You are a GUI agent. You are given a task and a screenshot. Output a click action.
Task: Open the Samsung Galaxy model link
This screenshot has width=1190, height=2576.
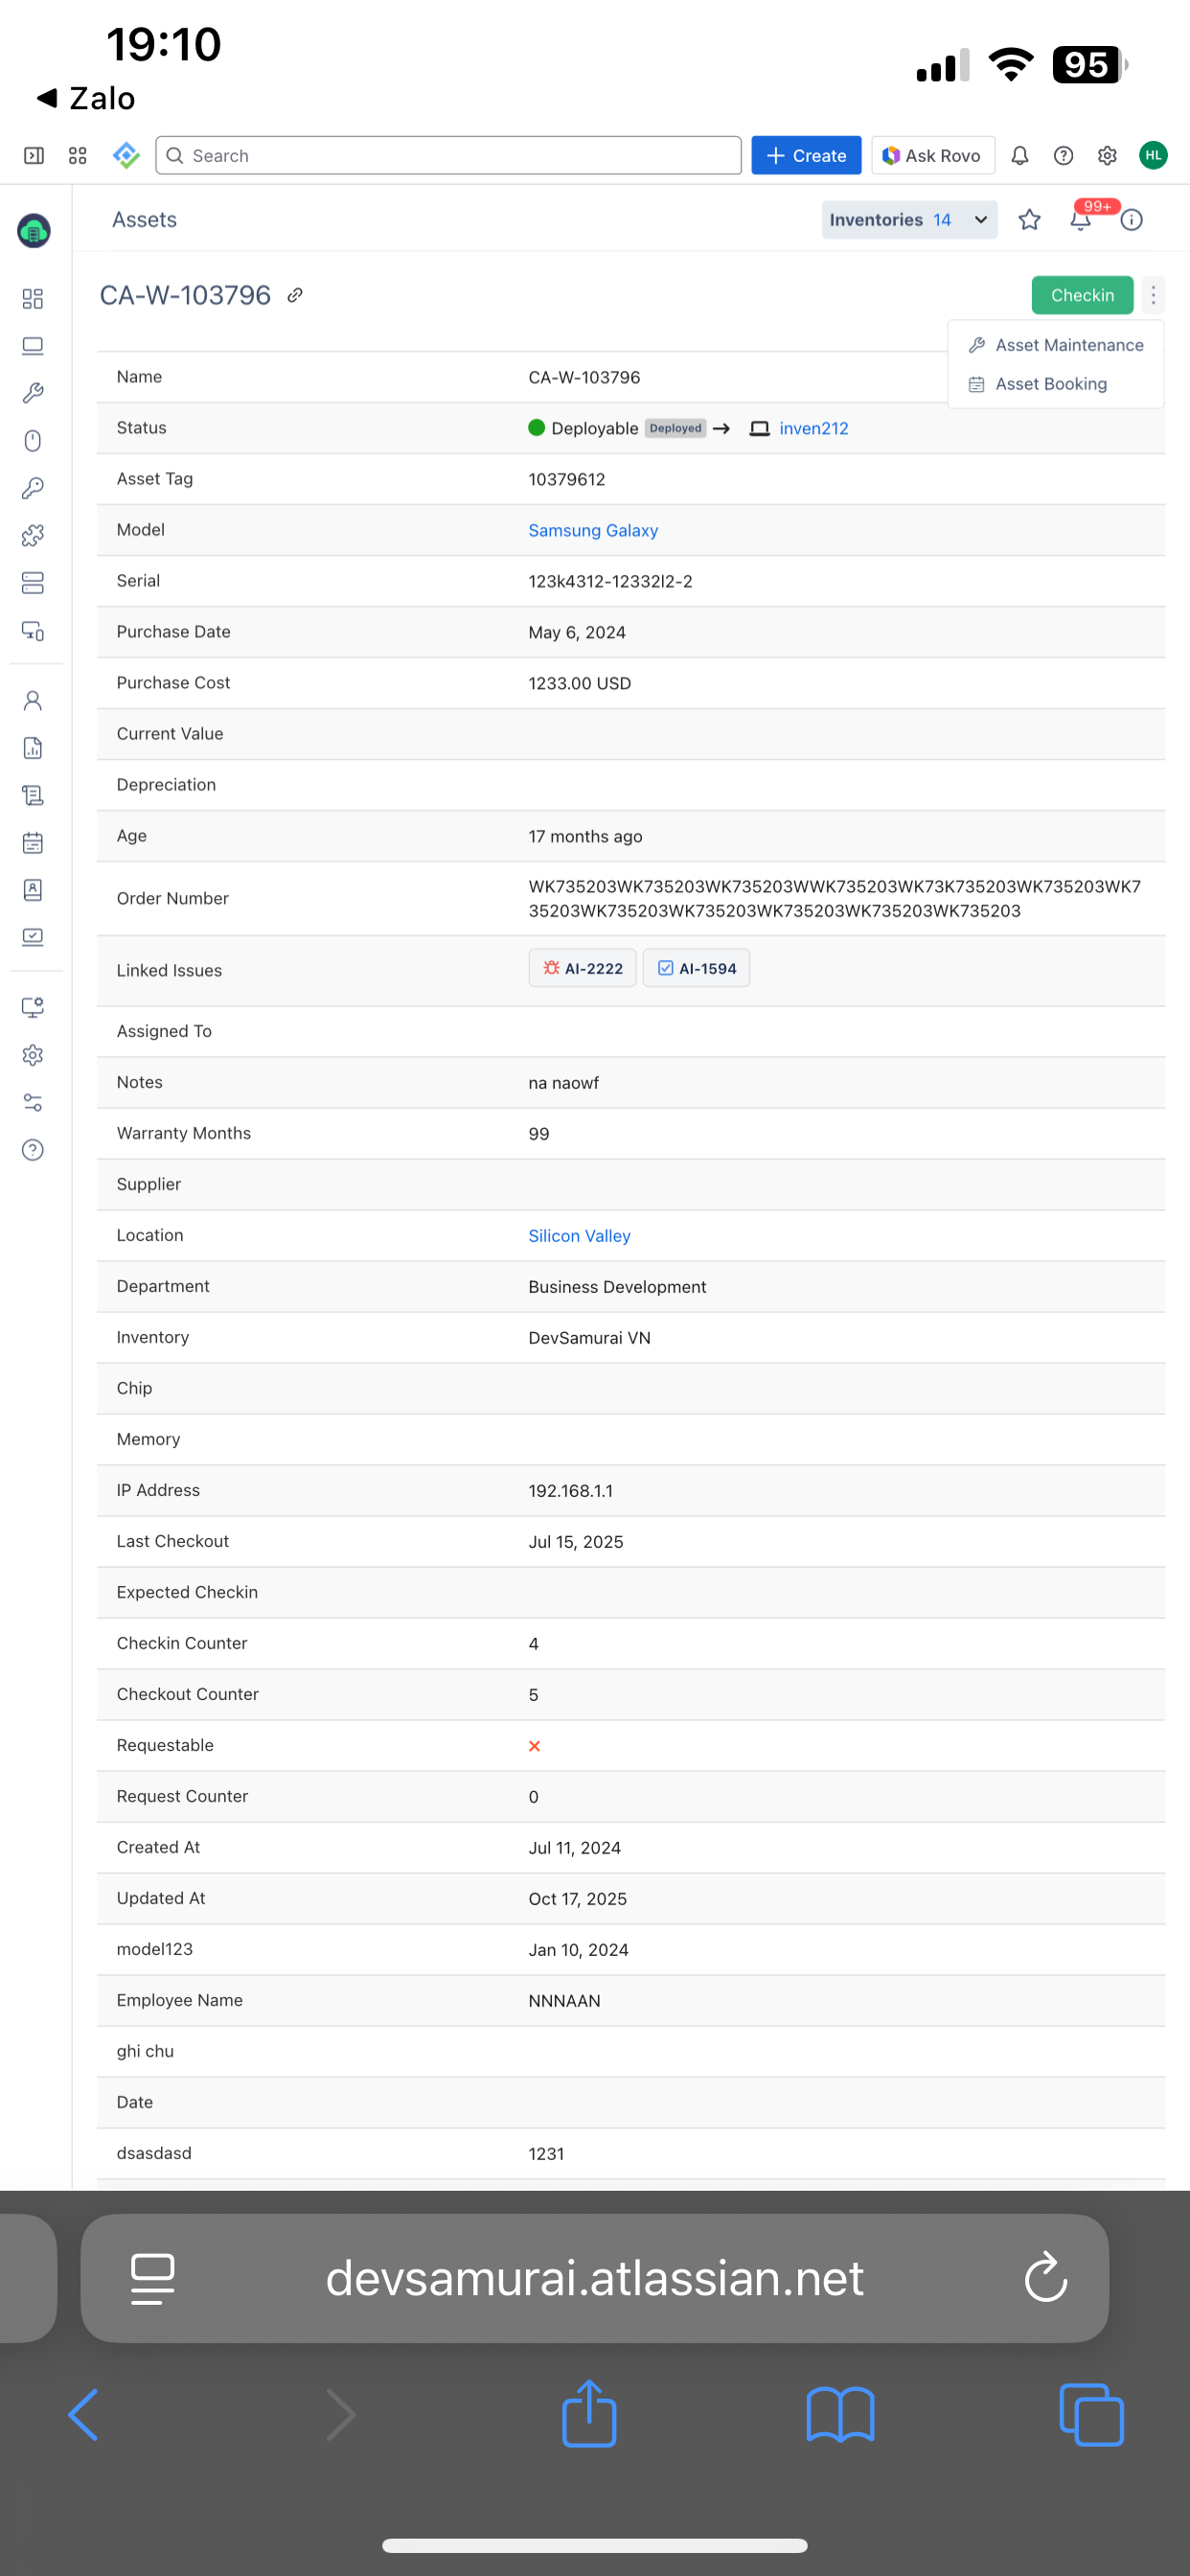pos(593,531)
